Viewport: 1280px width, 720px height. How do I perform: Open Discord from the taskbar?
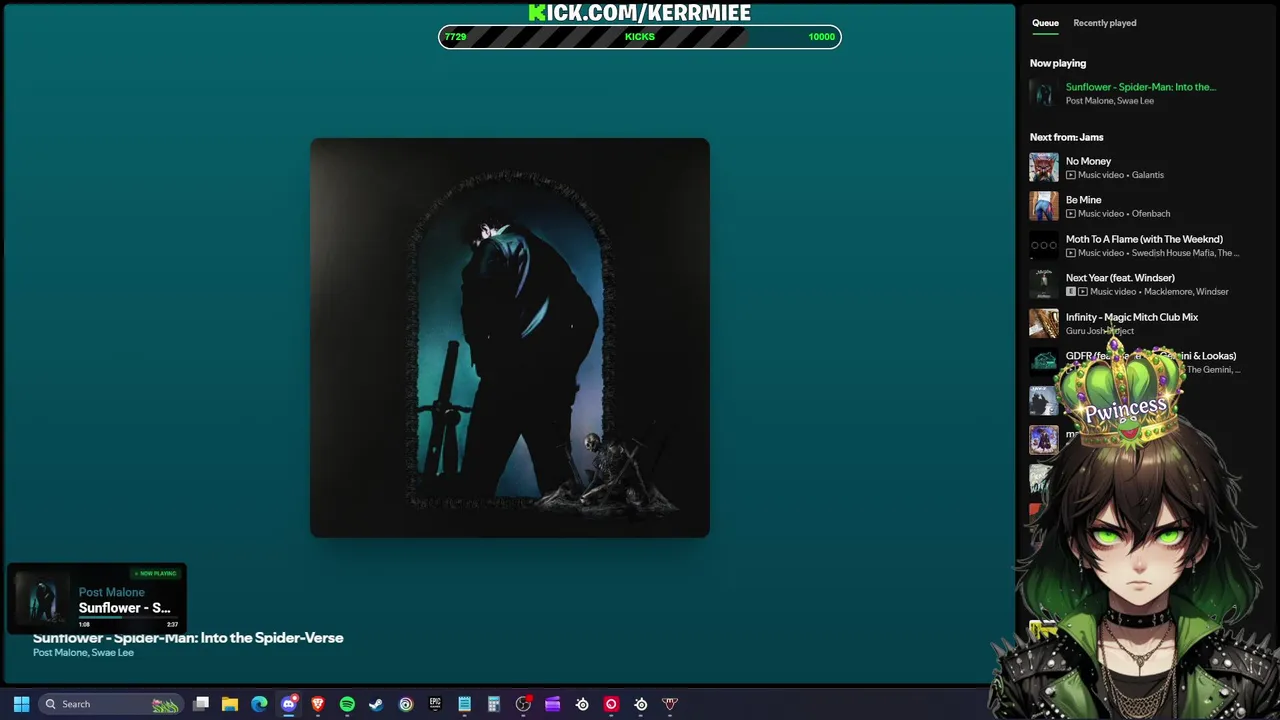289,704
